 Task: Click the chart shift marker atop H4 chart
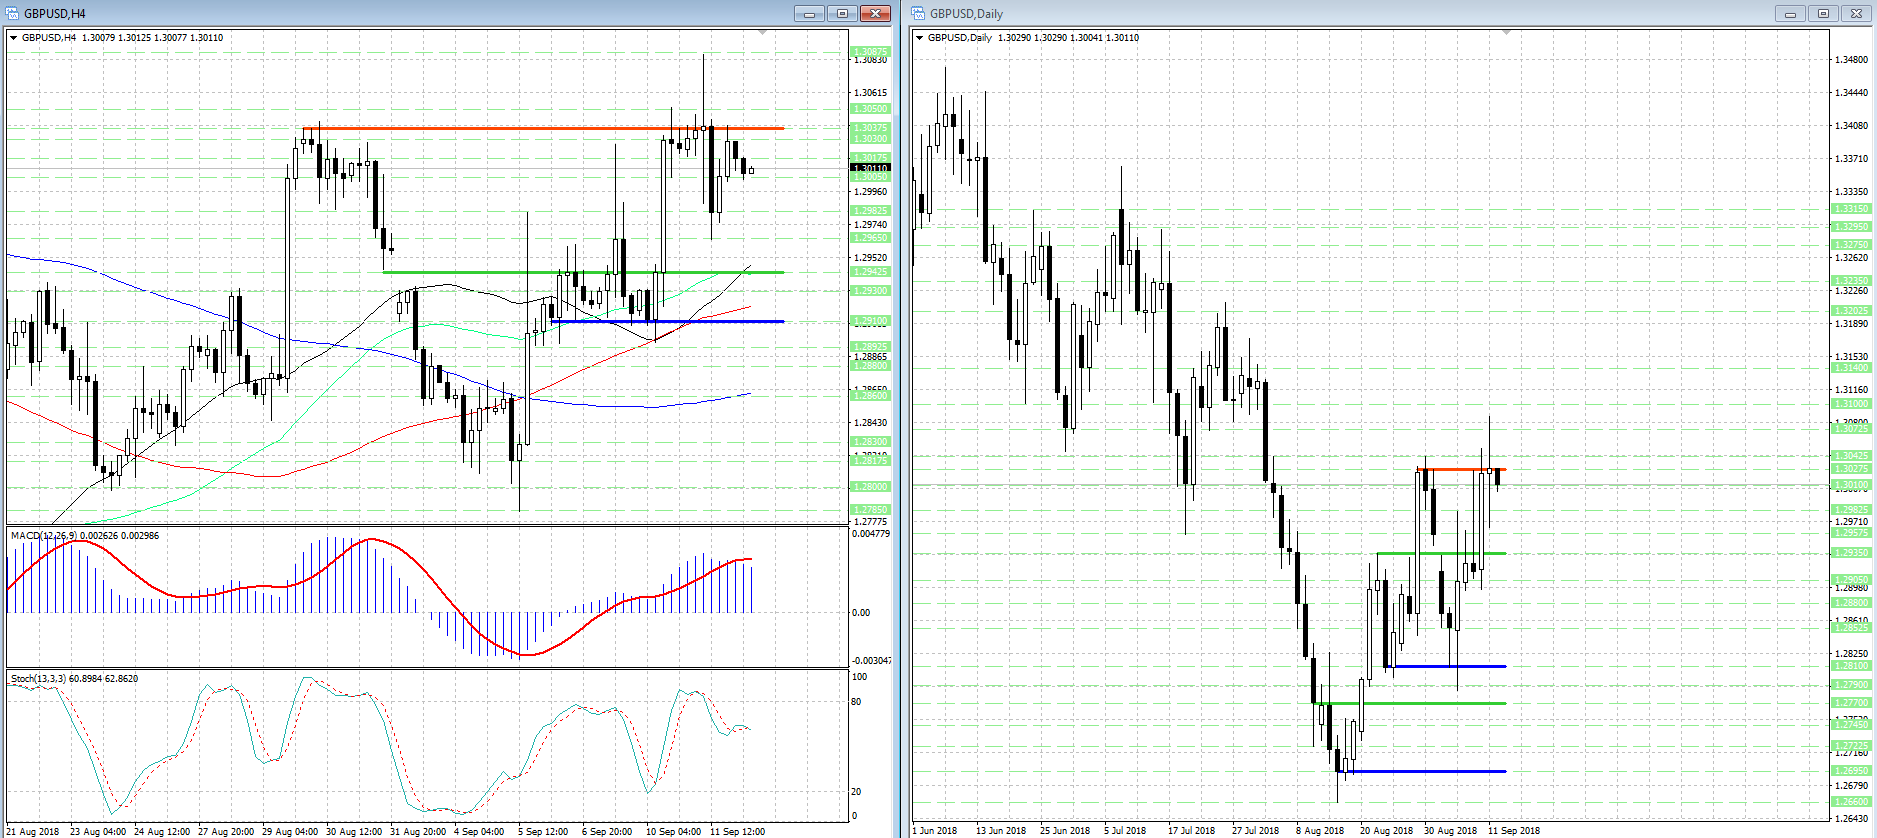[x=763, y=33]
